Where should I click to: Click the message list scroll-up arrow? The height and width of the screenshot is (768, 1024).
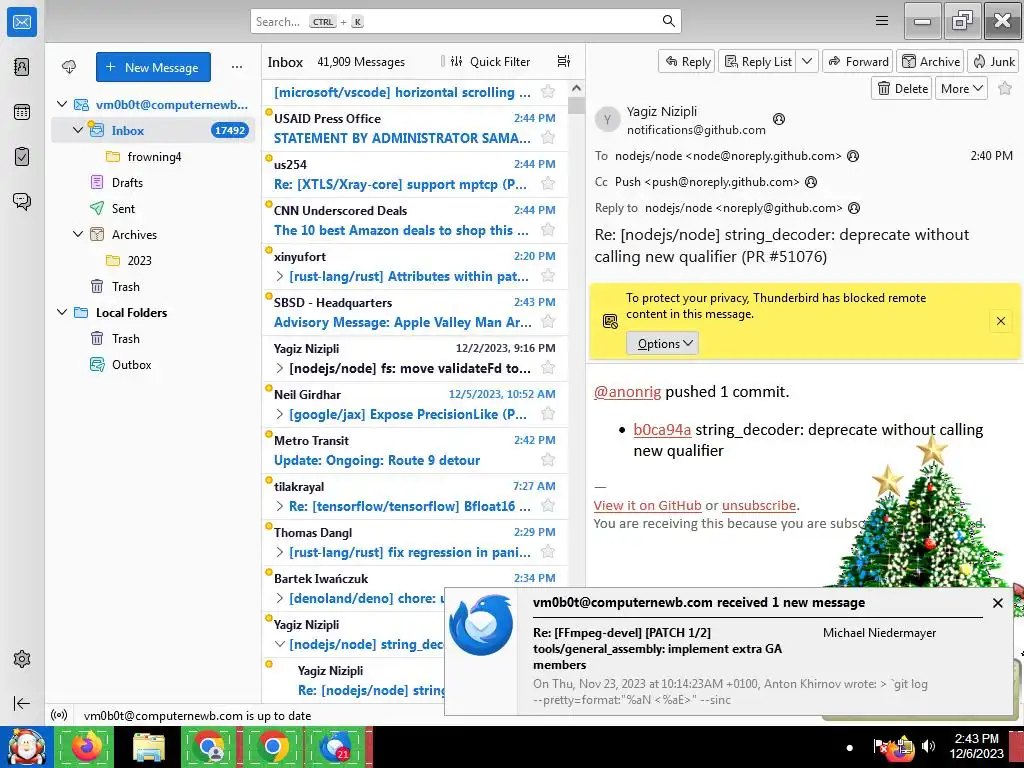tap(576, 88)
